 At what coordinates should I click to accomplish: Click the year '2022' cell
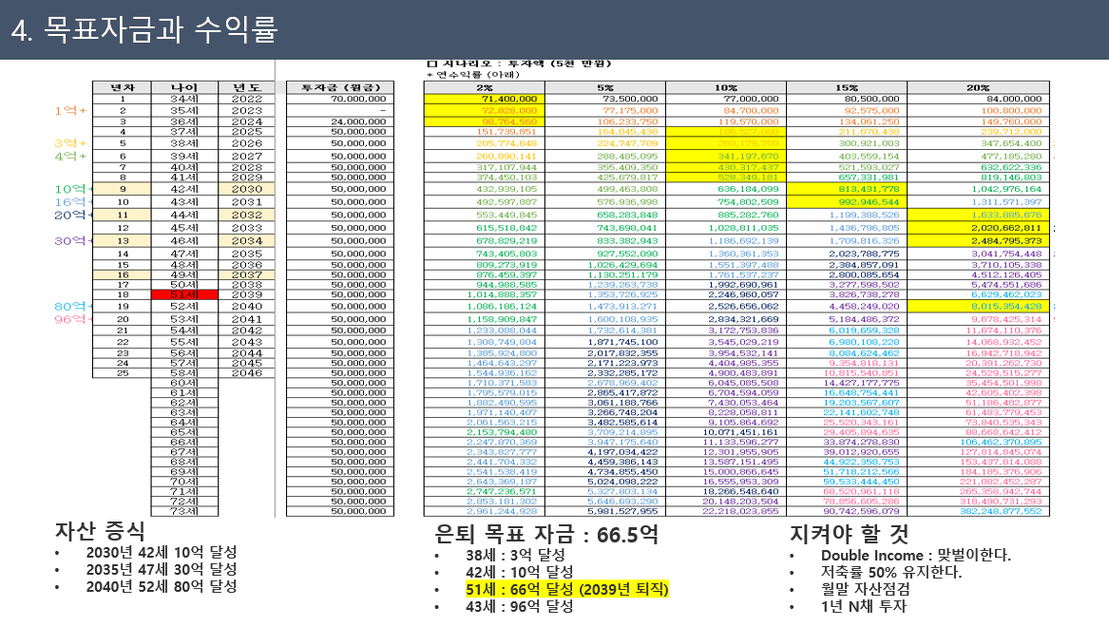(x=247, y=99)
